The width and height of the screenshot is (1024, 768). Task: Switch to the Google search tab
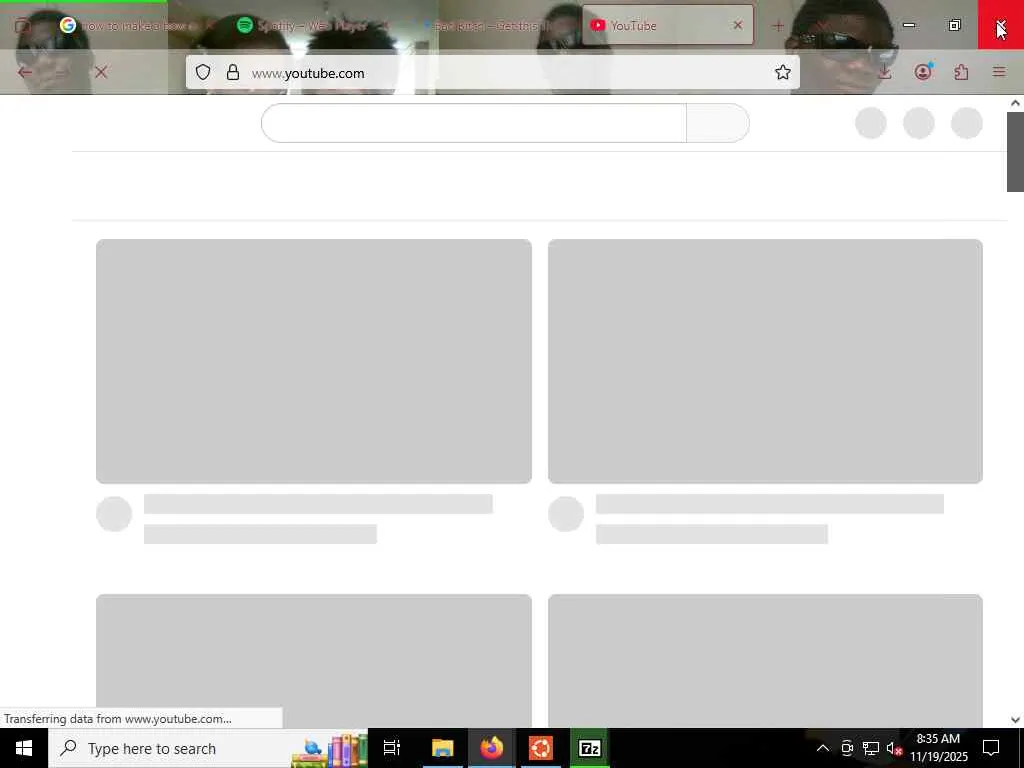pos(137,25)
